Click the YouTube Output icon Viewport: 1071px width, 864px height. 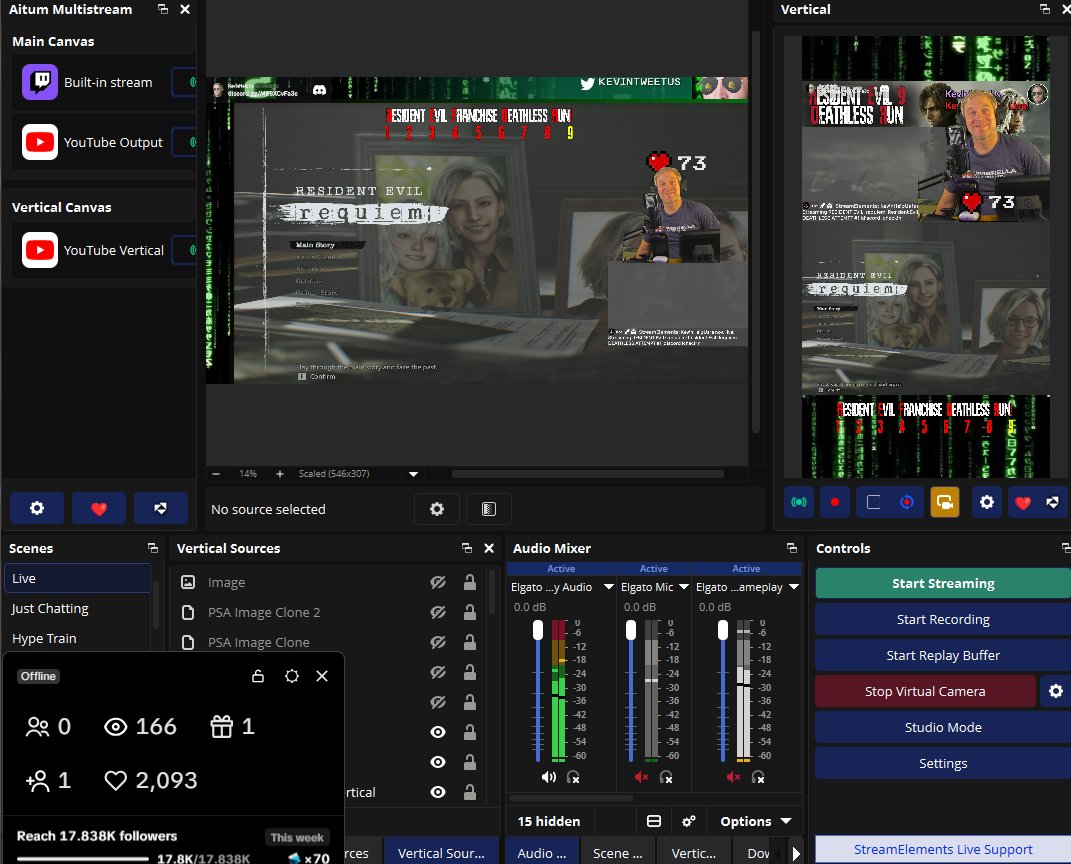(x=40, y=142)
